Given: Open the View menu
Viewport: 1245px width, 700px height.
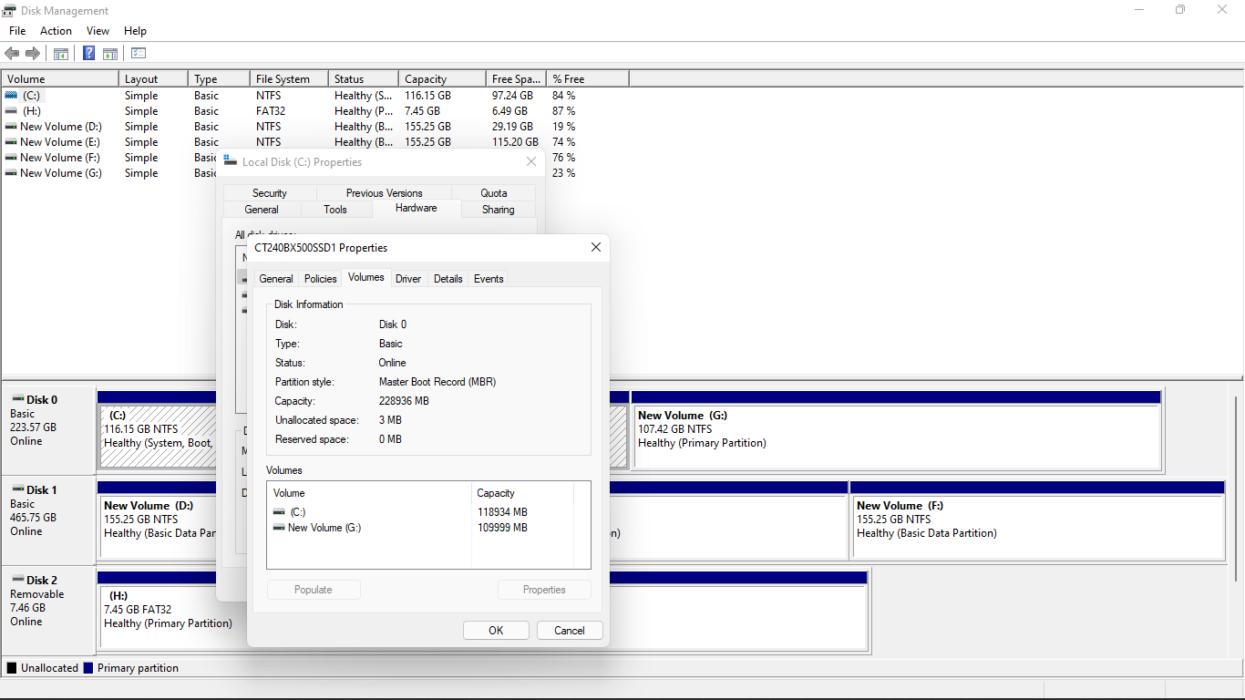Looking at the screenshot, I should [x=98, y=31].
